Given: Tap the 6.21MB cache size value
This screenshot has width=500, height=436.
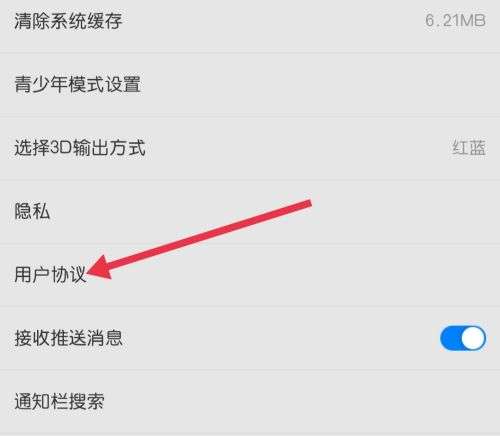Looking at the screenshot, I should click(455, 21).
